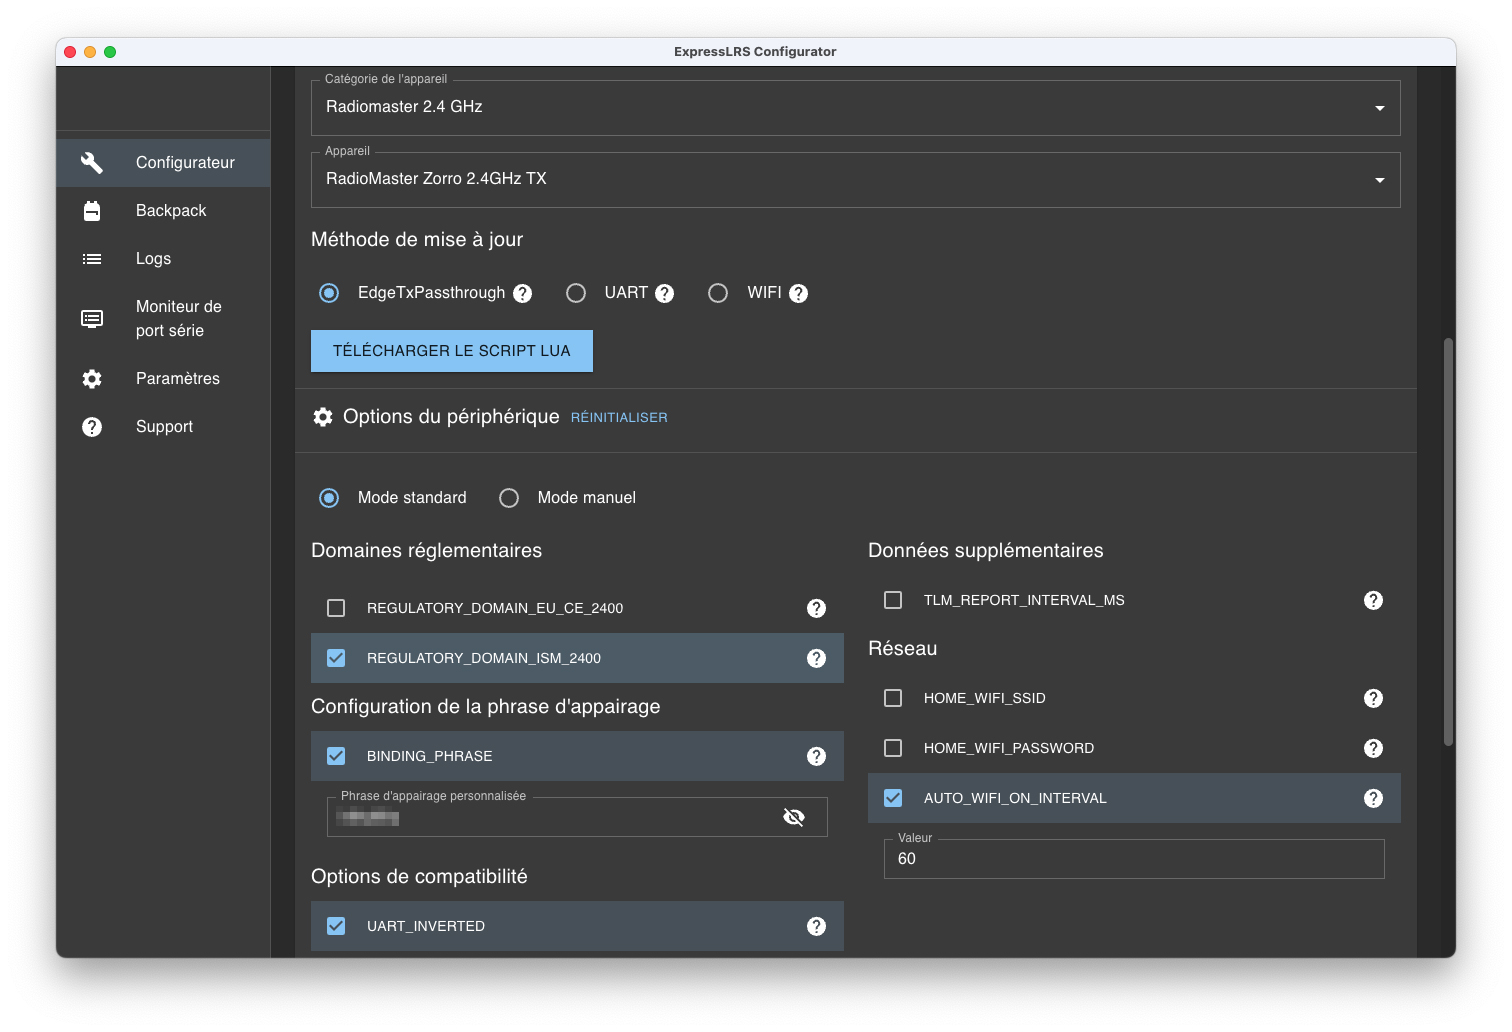Open Support section in sidebar
The height and width of the screenshot is (1032, 1512).
click(x=163, y=426)
